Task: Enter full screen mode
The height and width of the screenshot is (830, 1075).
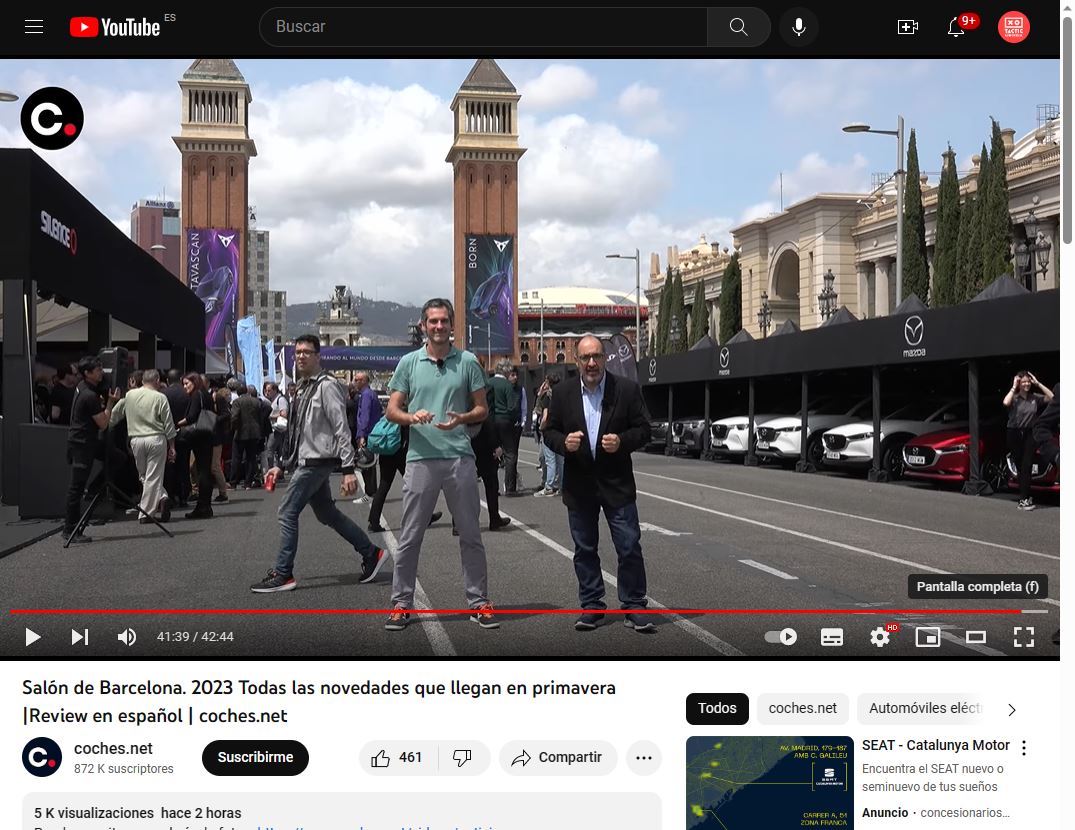Action: pos(1024,637)
